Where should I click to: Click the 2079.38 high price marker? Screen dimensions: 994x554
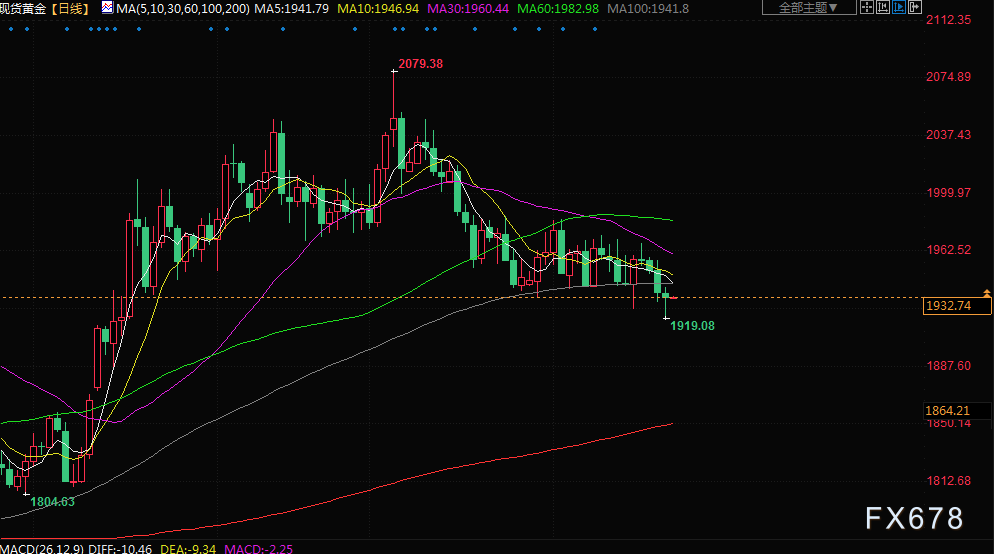pos(420,64)
